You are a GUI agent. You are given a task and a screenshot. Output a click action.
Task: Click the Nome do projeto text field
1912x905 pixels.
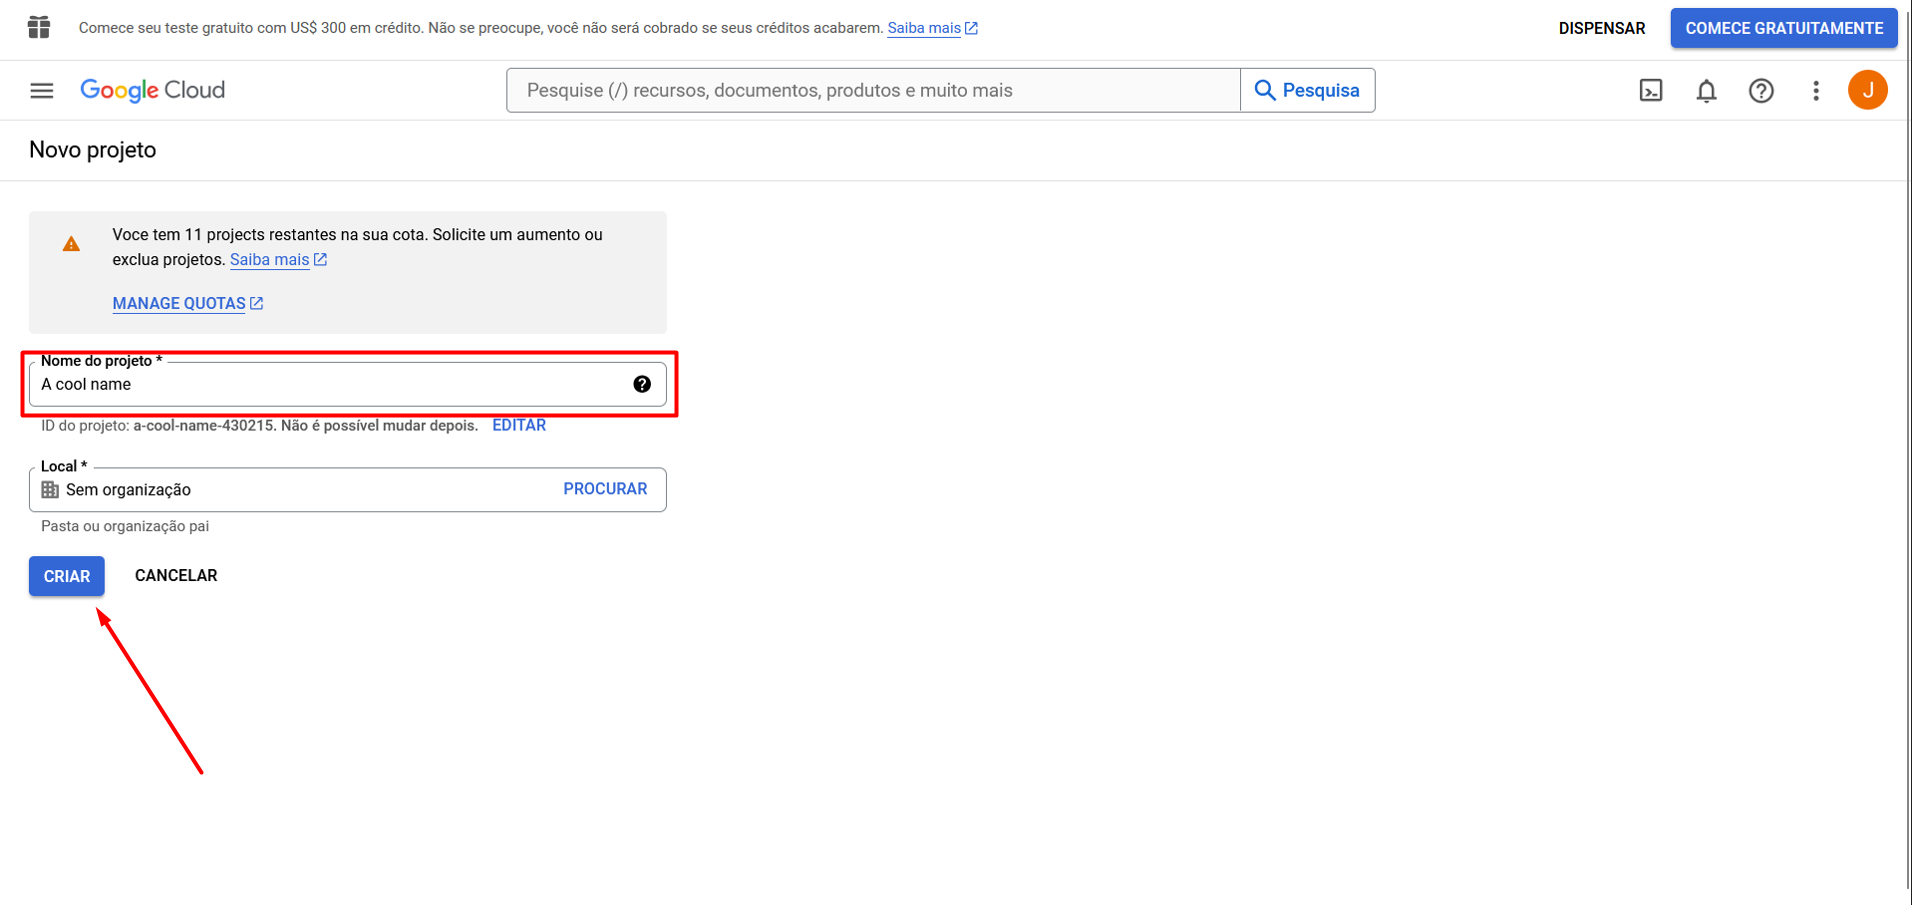tap(347, 384)
